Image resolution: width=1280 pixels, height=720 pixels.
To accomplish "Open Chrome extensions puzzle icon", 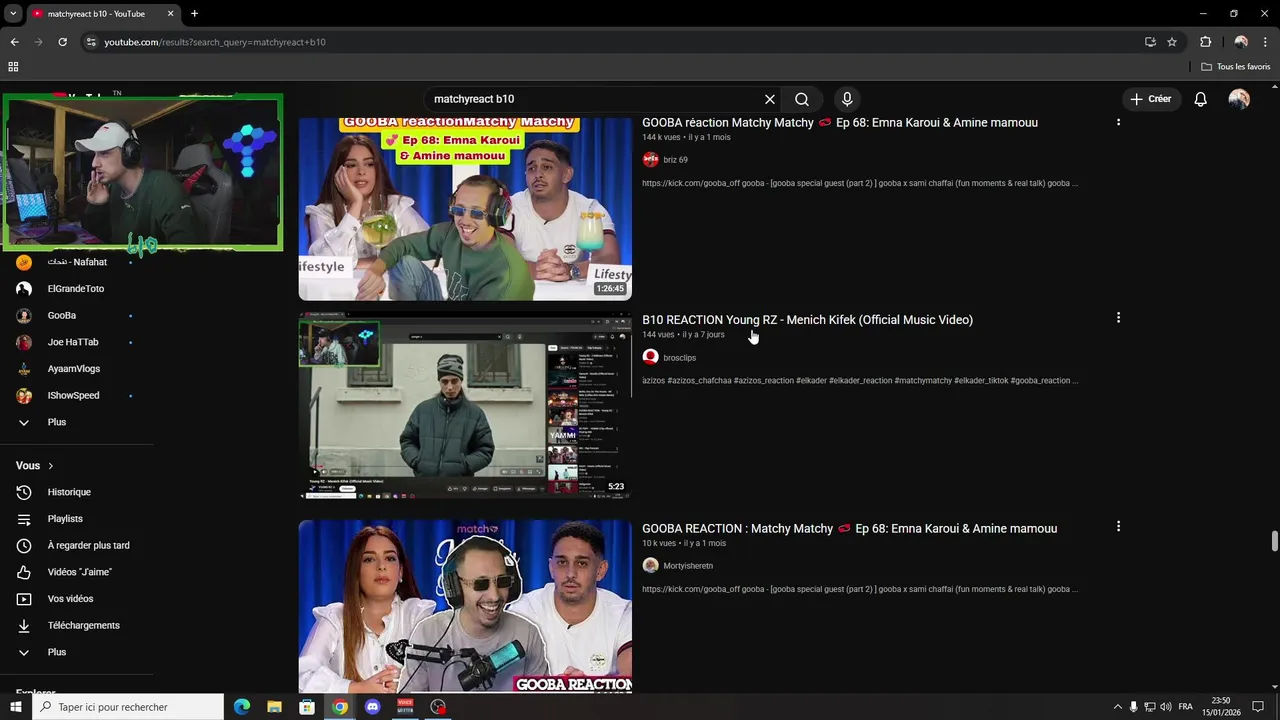I will point(1205,42).
